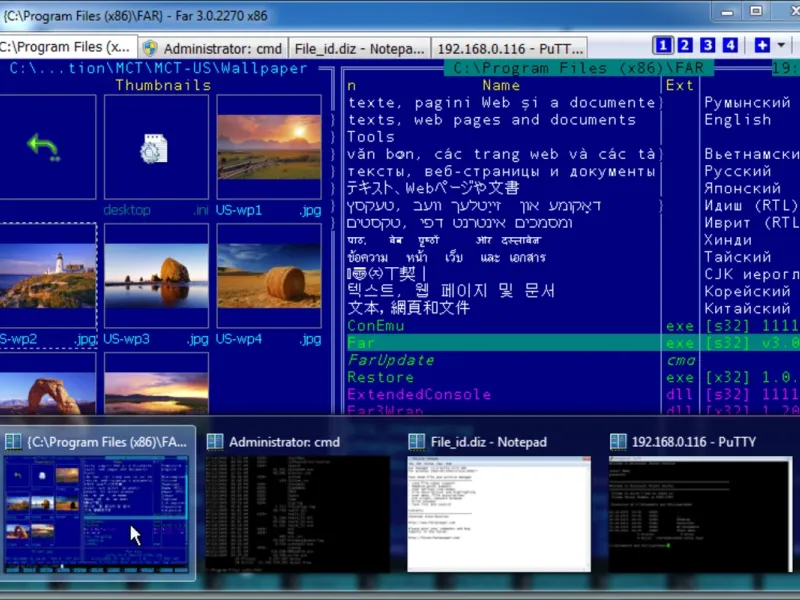Select the C:\Program Files tab
Image resolution: width=800 pixels, height=600 pixels.
pyautogui.click(x=67, y=47)
